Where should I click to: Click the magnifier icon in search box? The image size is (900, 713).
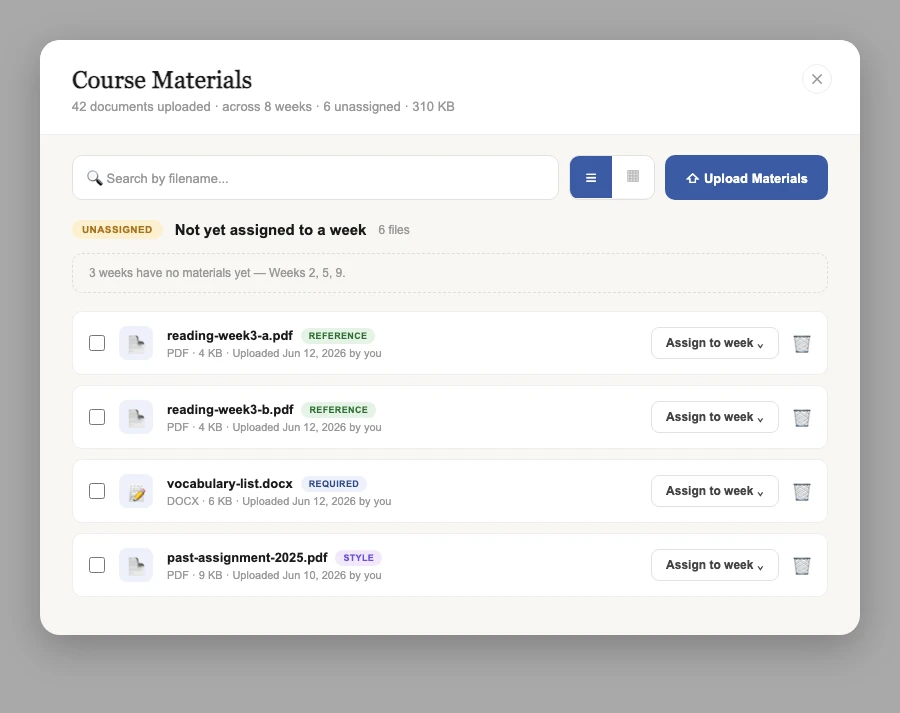(94, 178)
